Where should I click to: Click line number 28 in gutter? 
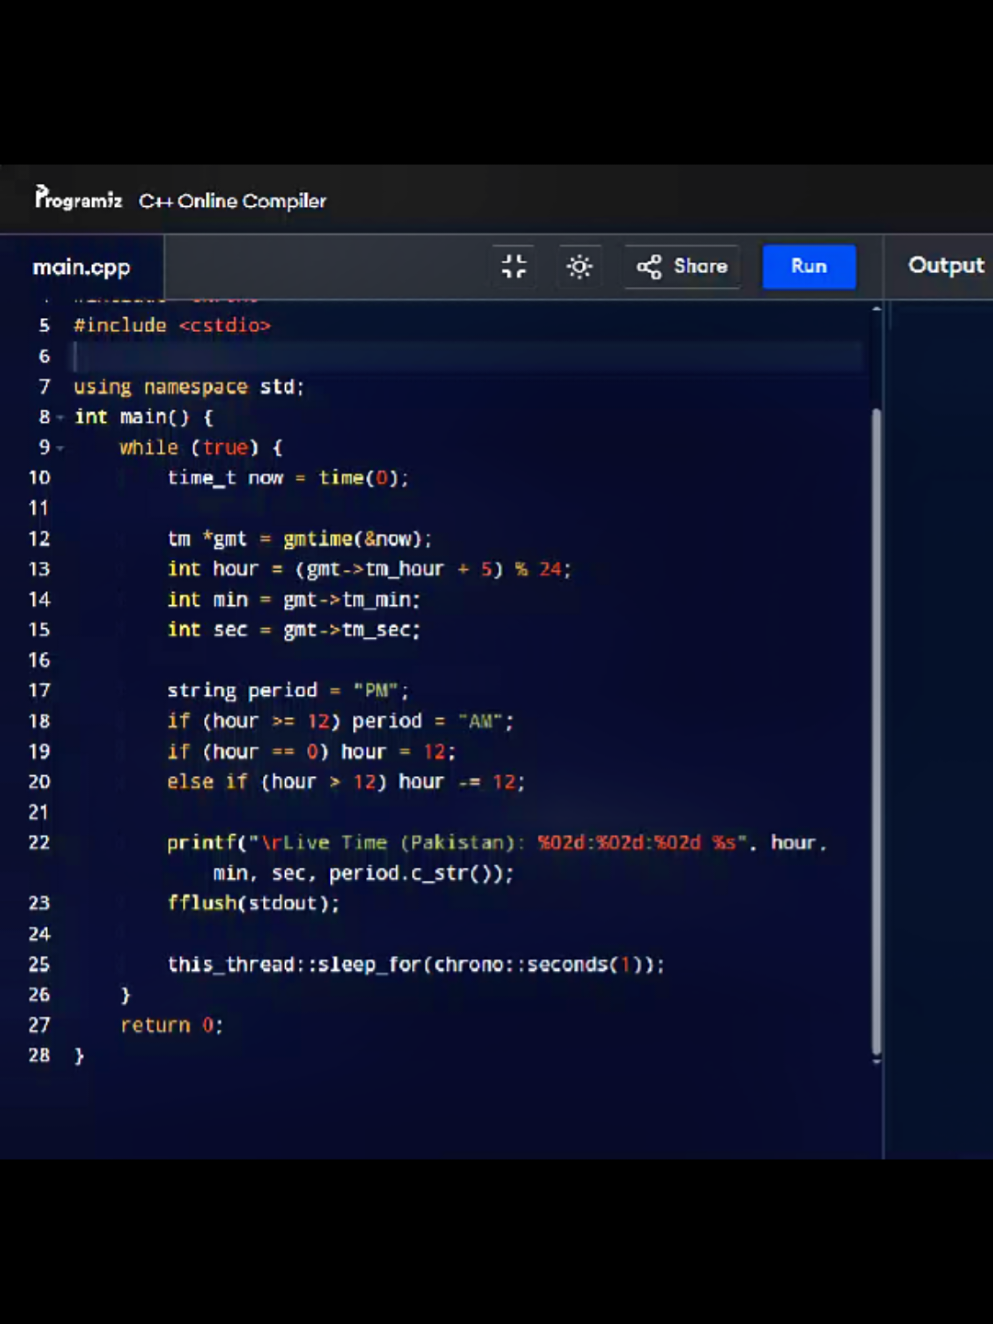[39, 1056]
